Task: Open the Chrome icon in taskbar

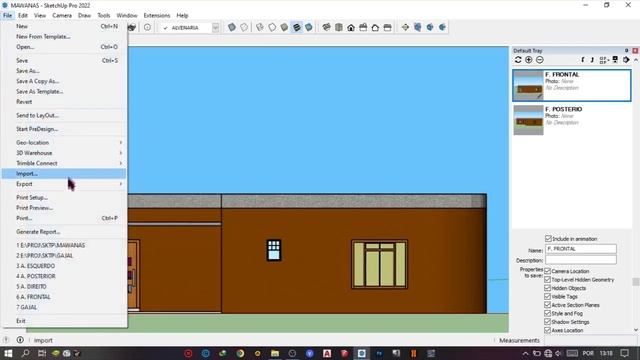Action: 240,353
